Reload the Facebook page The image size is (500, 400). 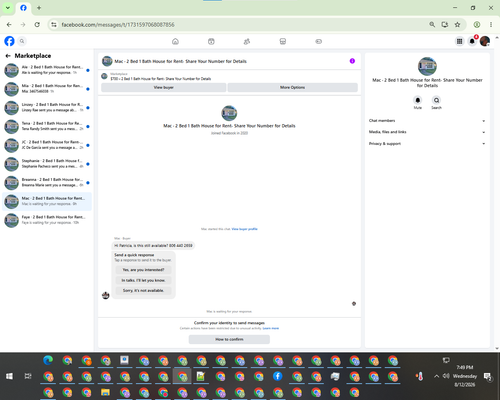click(37, 25)
